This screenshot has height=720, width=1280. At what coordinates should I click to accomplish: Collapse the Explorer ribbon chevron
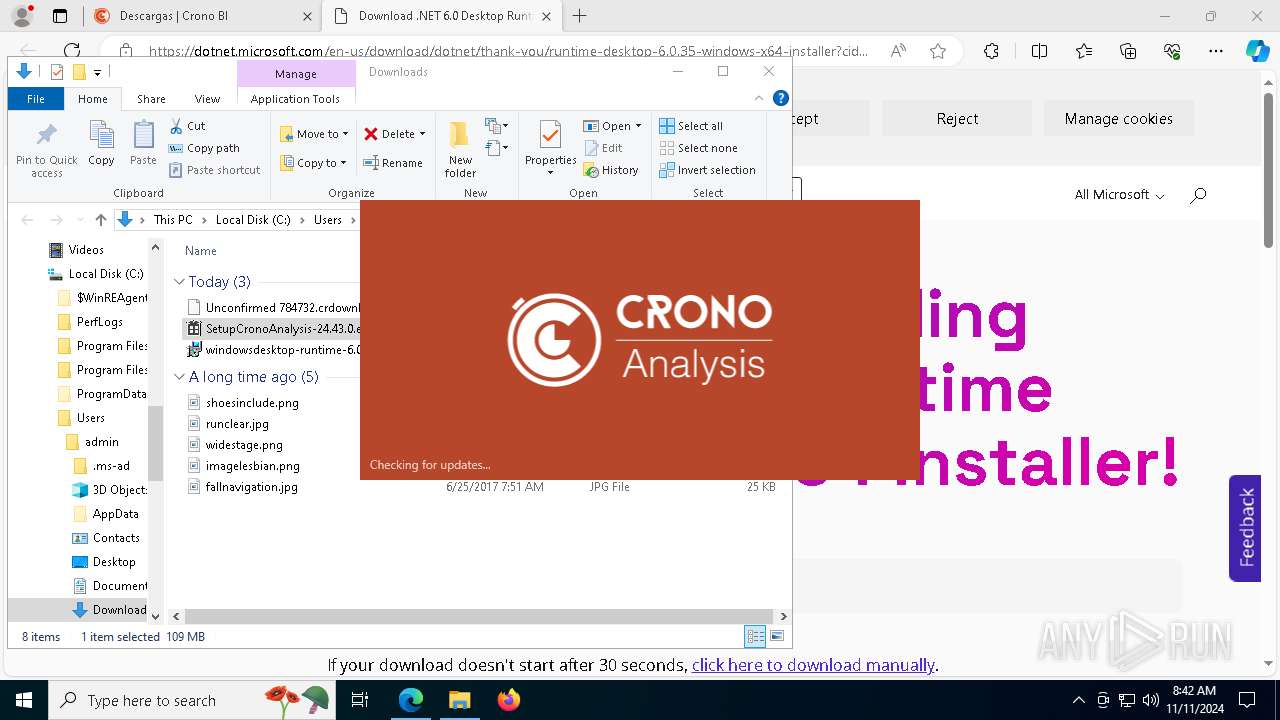[759, 98]
